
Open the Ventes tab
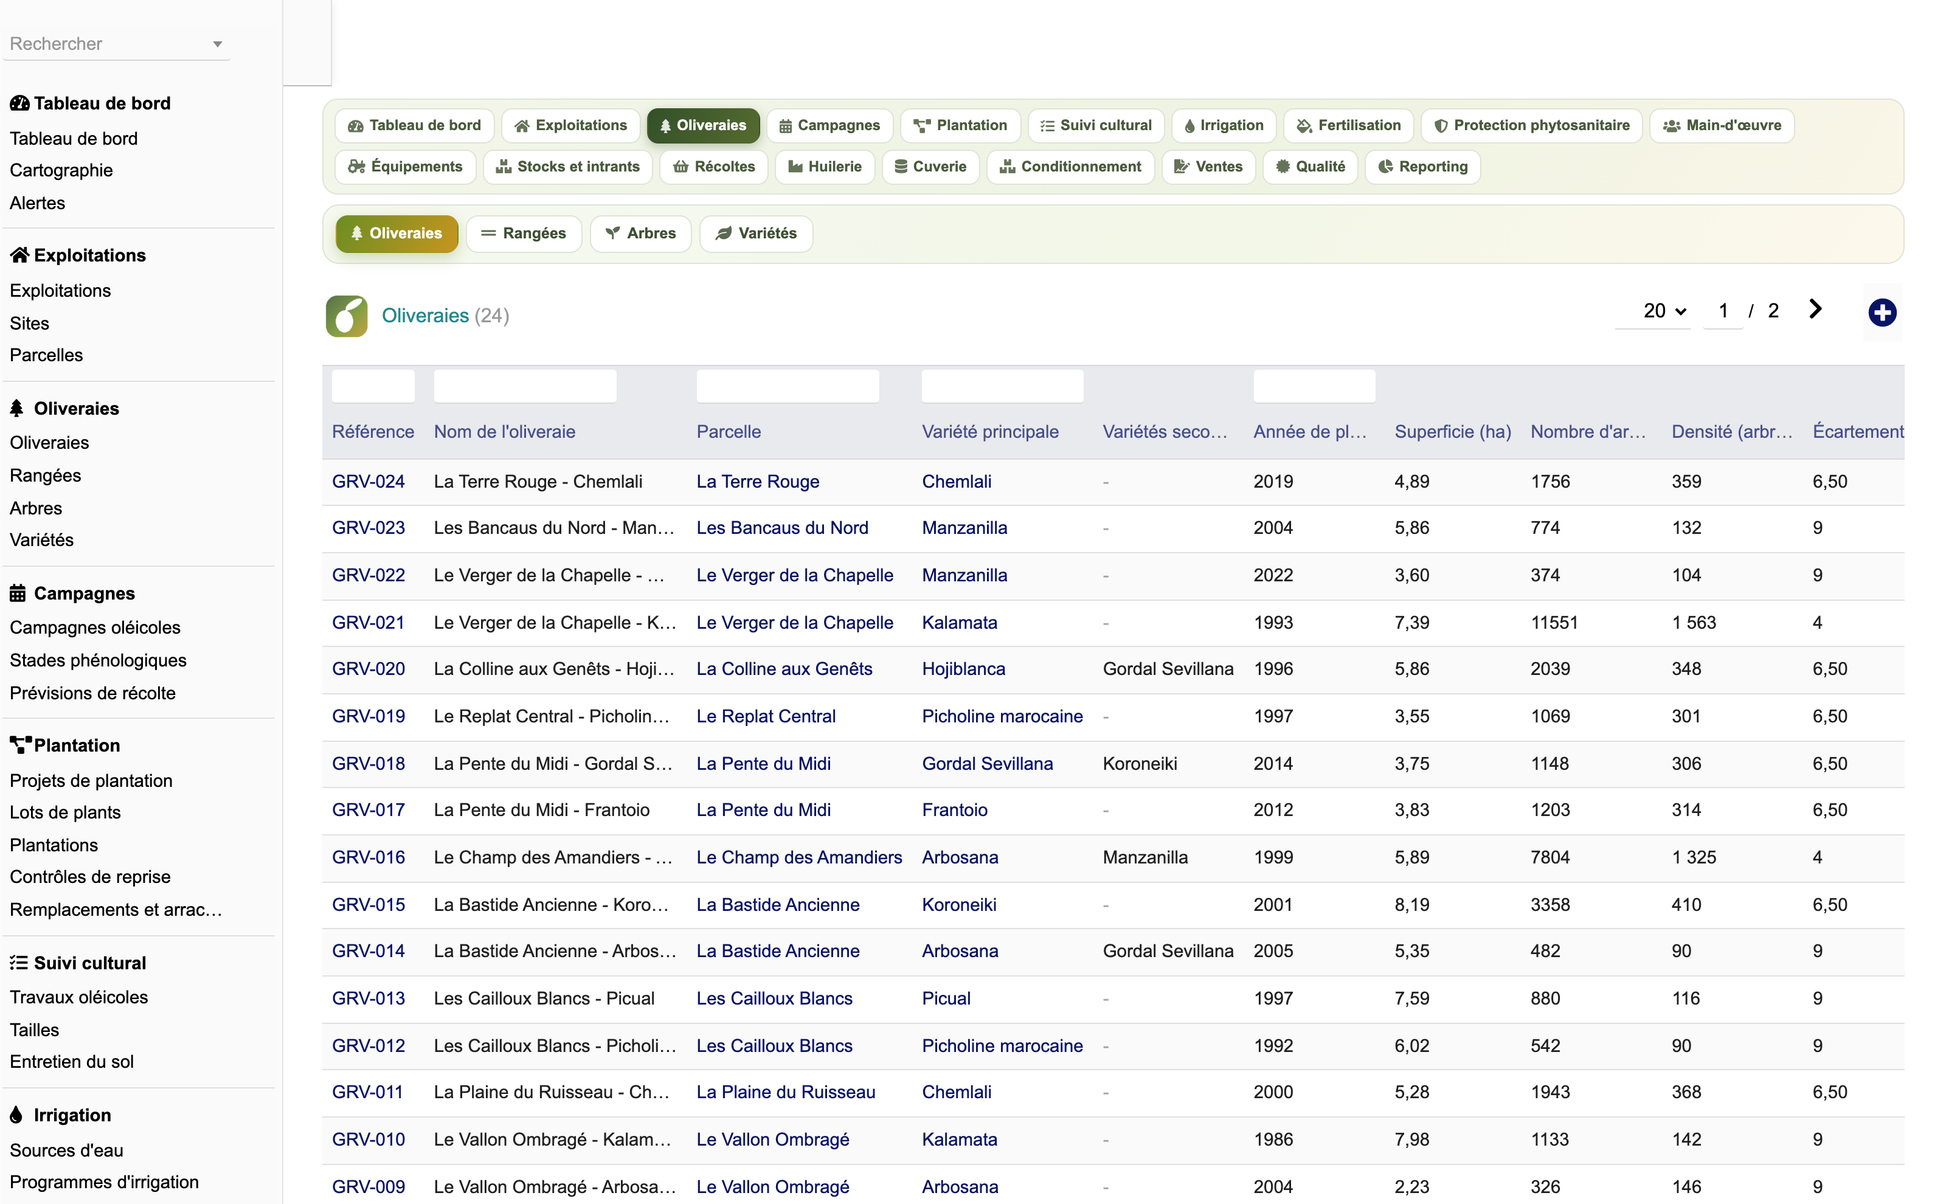pos(1208,166)
